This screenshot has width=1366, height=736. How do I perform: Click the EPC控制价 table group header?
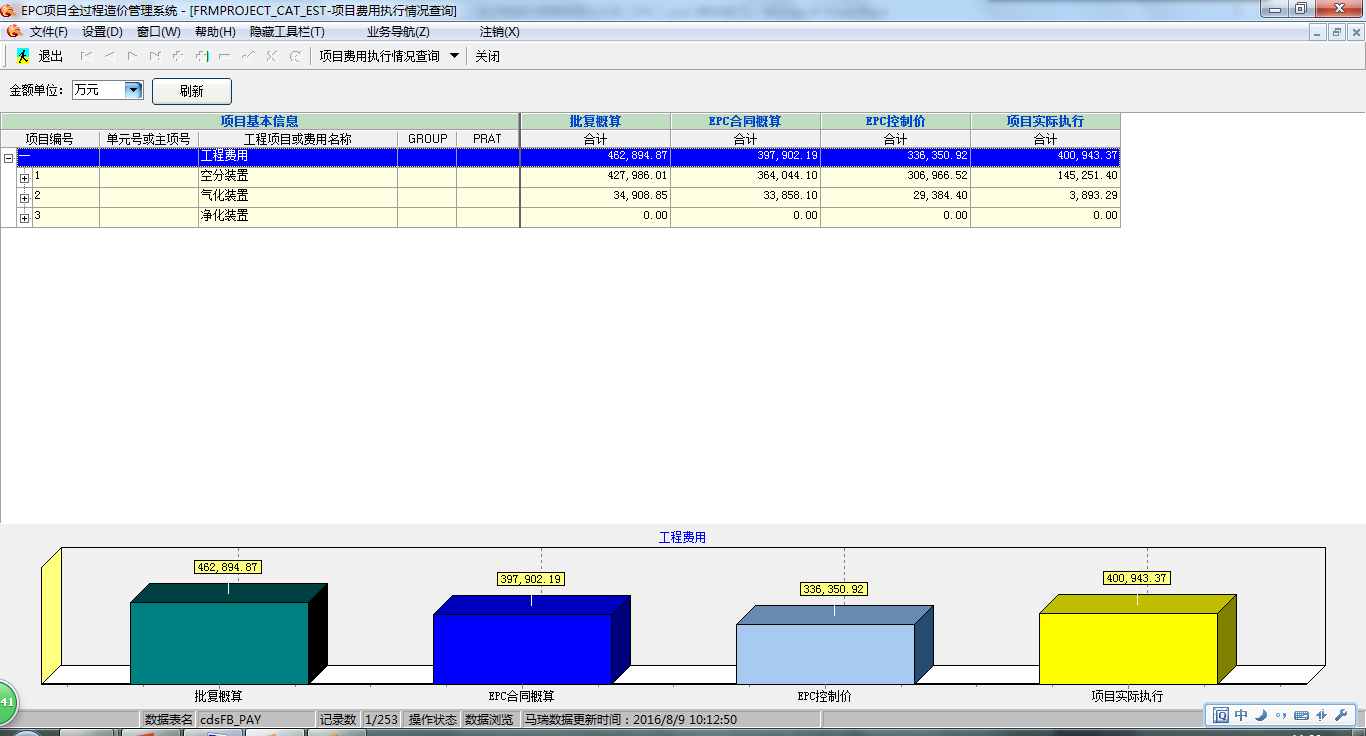(895, 122)
